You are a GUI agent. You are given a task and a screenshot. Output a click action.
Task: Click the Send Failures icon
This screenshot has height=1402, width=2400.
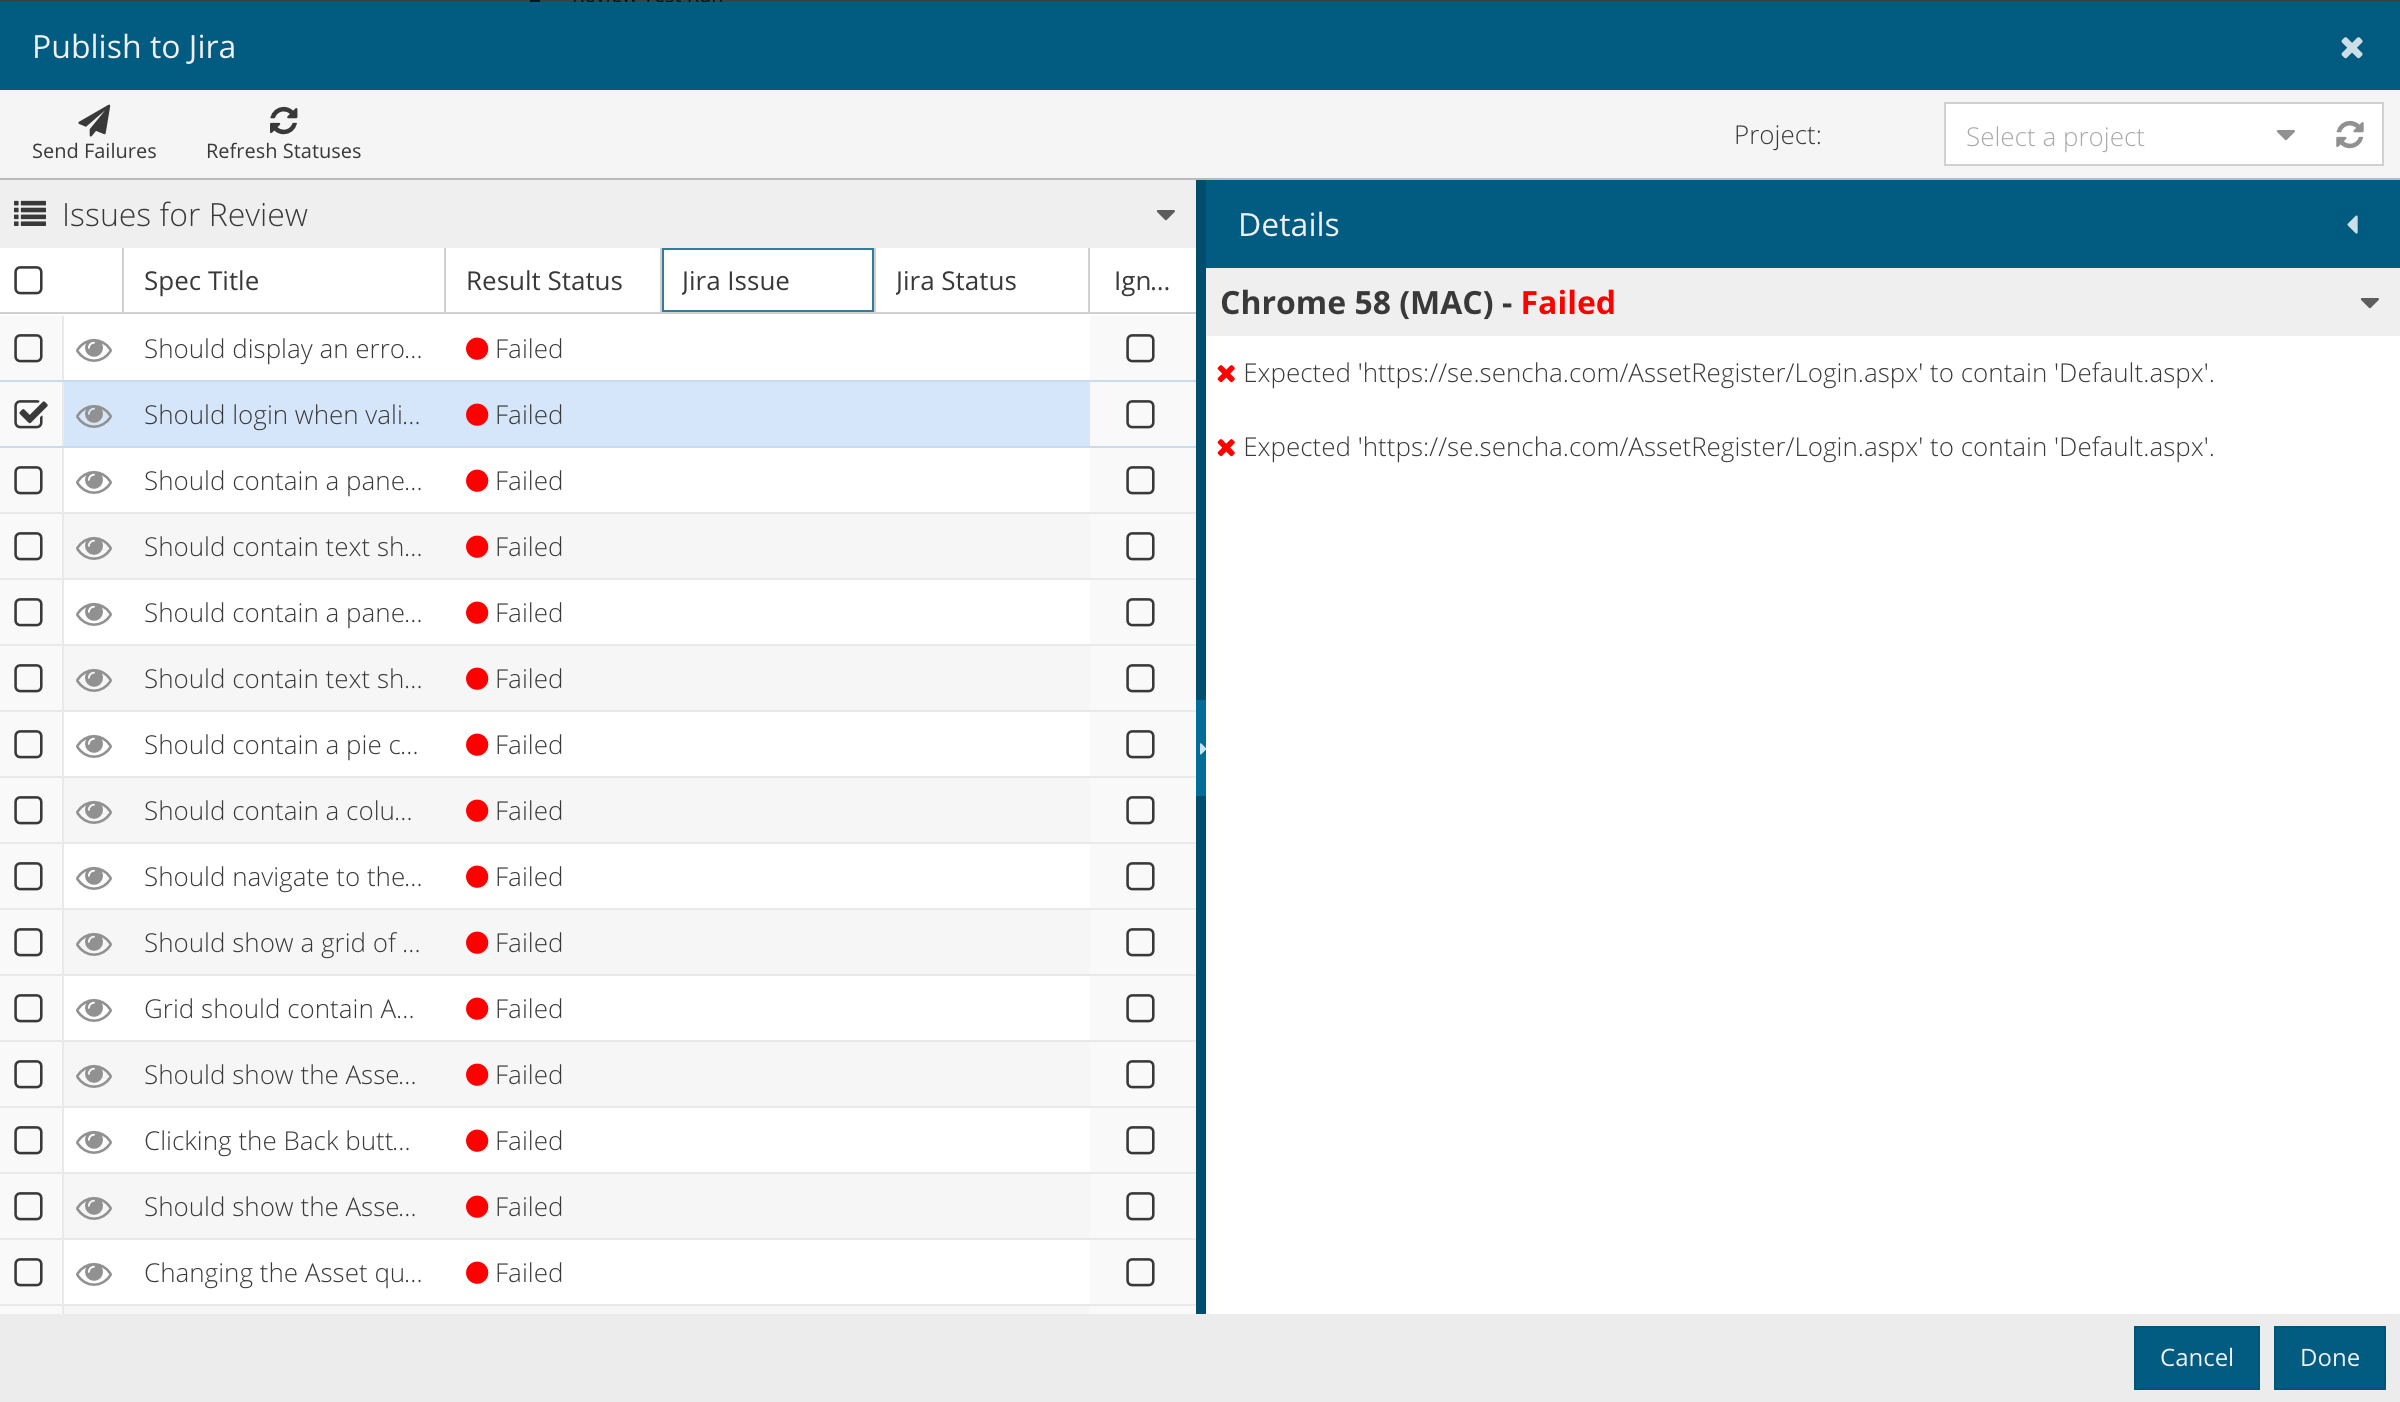tap(93, 120)
